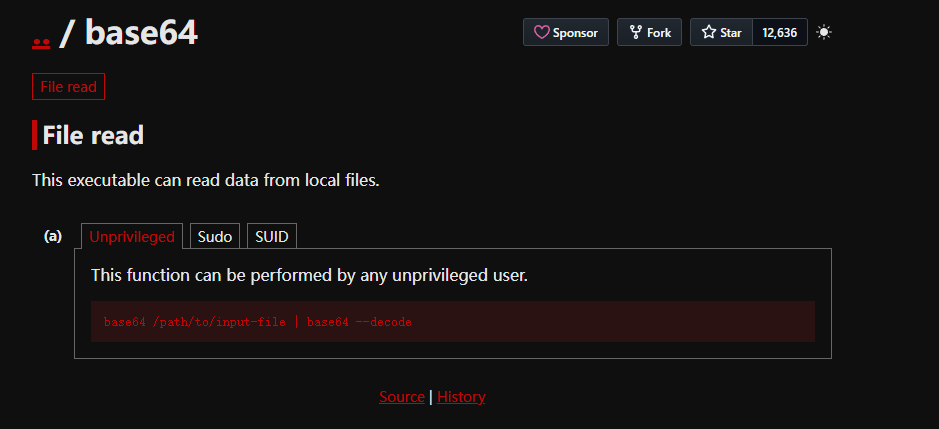Click the 'base64' page title

[x=141, y=33]
